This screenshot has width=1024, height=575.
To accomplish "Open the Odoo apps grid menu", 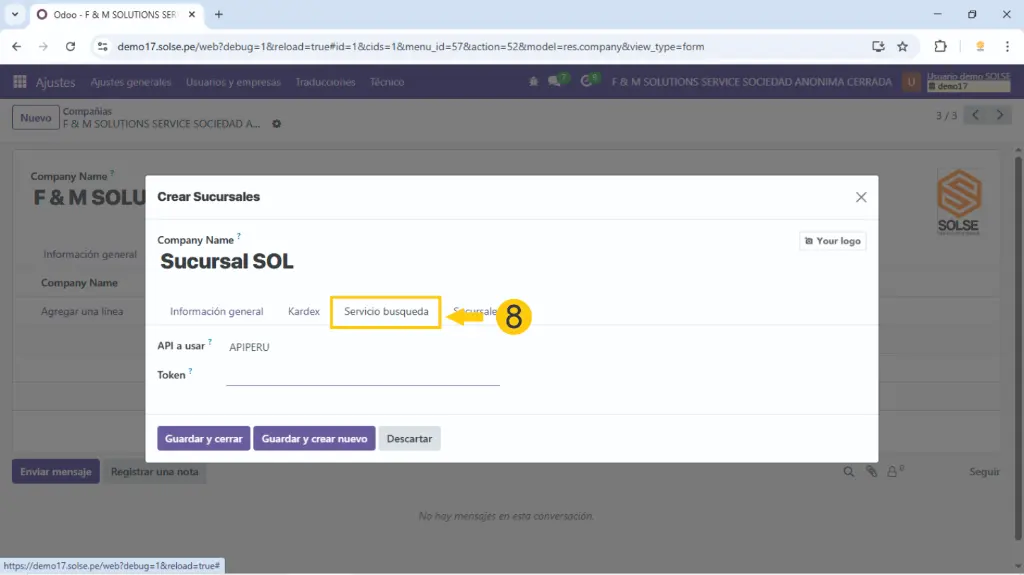I will pos(20,82).
